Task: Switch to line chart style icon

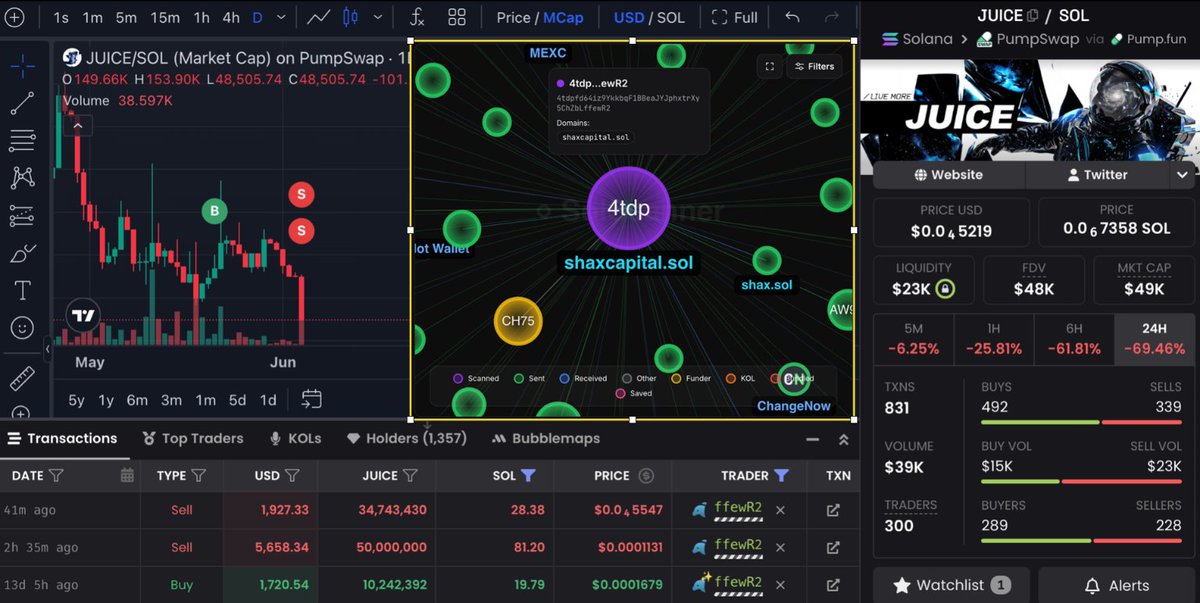Action: tap(319, 17)
